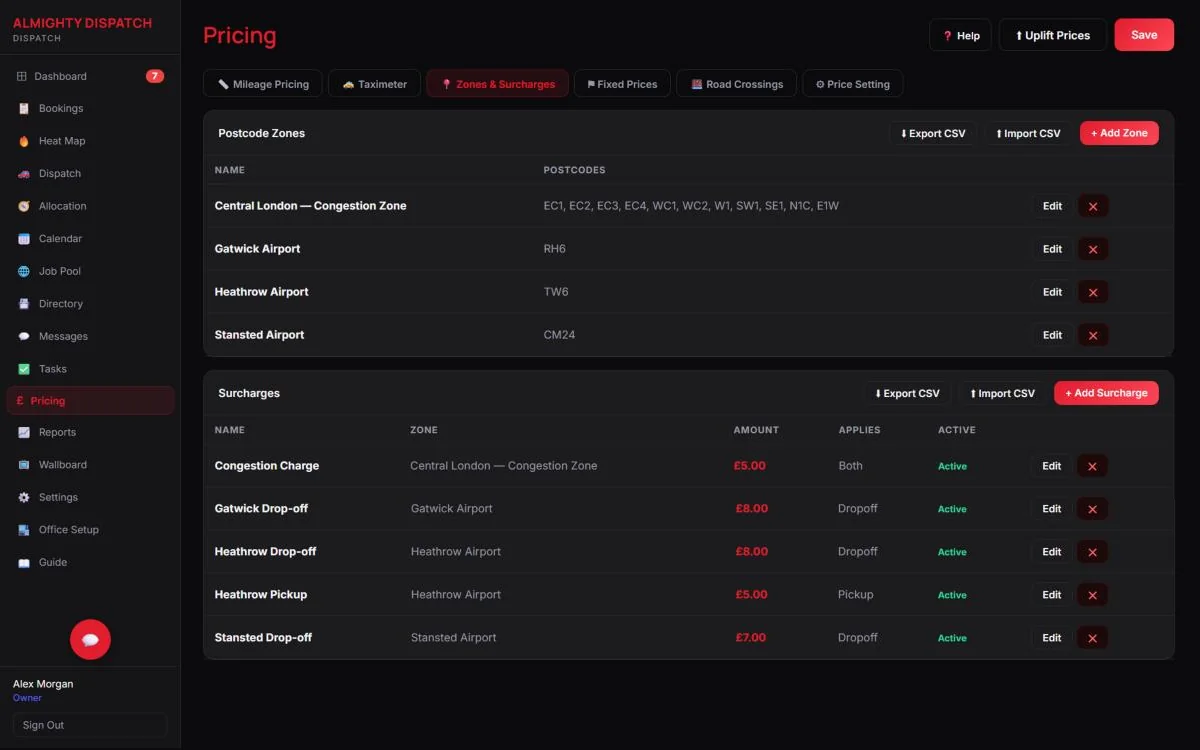Import CSV into Surcharges
Screen dimensions: 1200x750
point(1002,393)
